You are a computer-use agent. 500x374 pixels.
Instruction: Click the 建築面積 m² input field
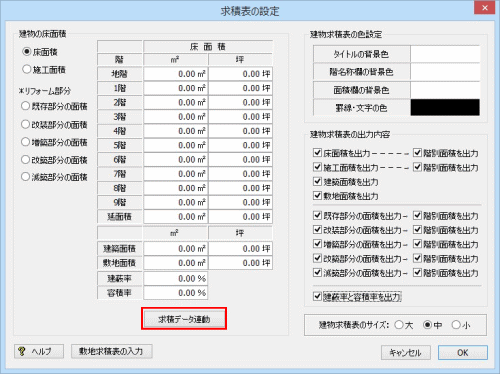(176, 248)
